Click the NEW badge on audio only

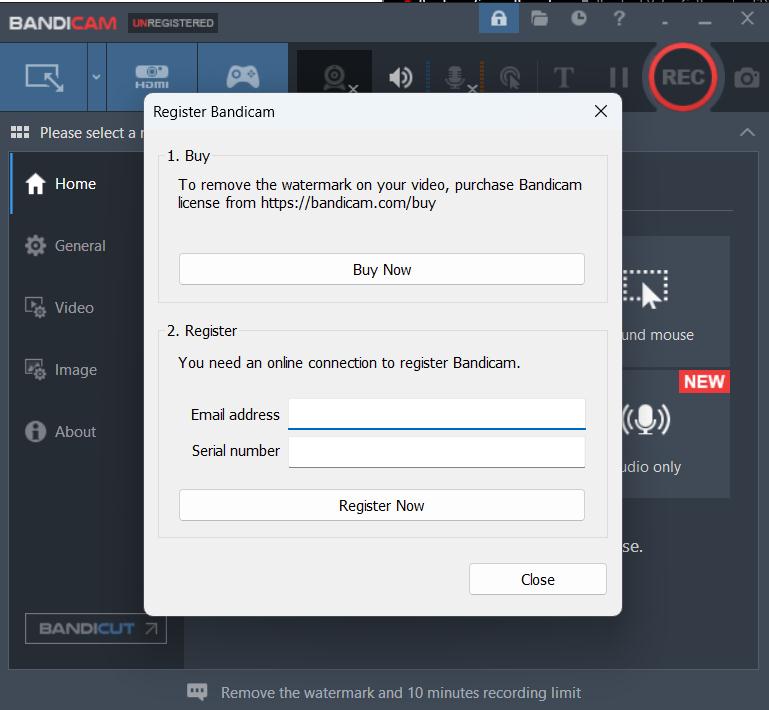(704, 381)
